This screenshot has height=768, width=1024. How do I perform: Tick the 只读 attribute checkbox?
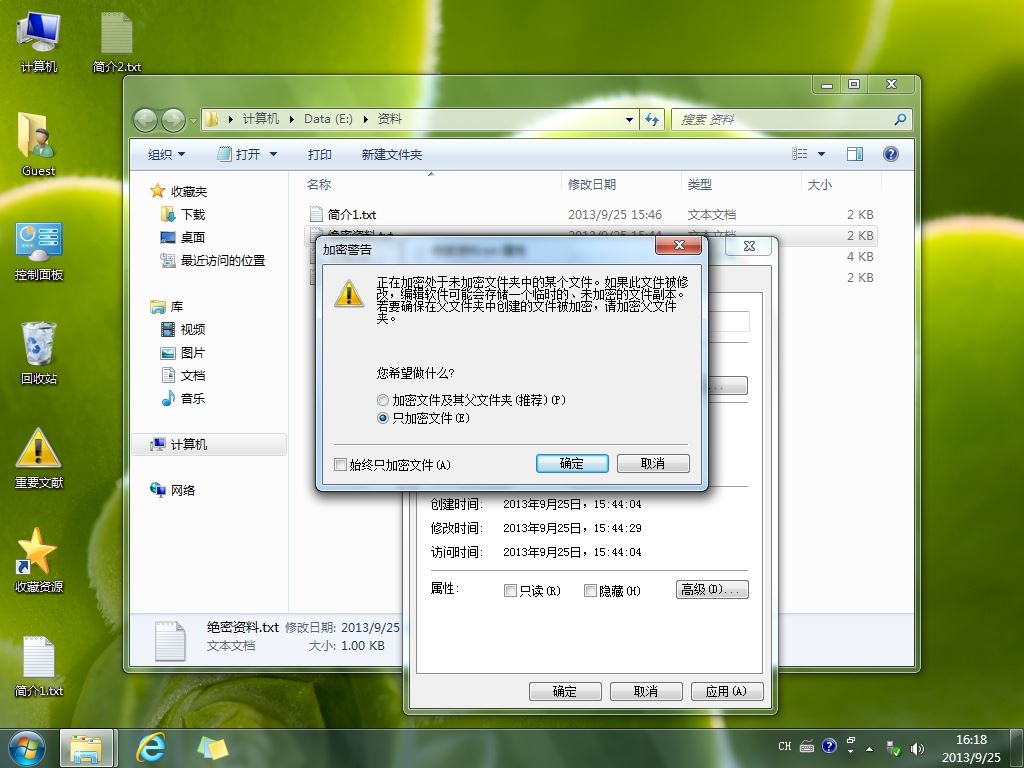(510, 590)
